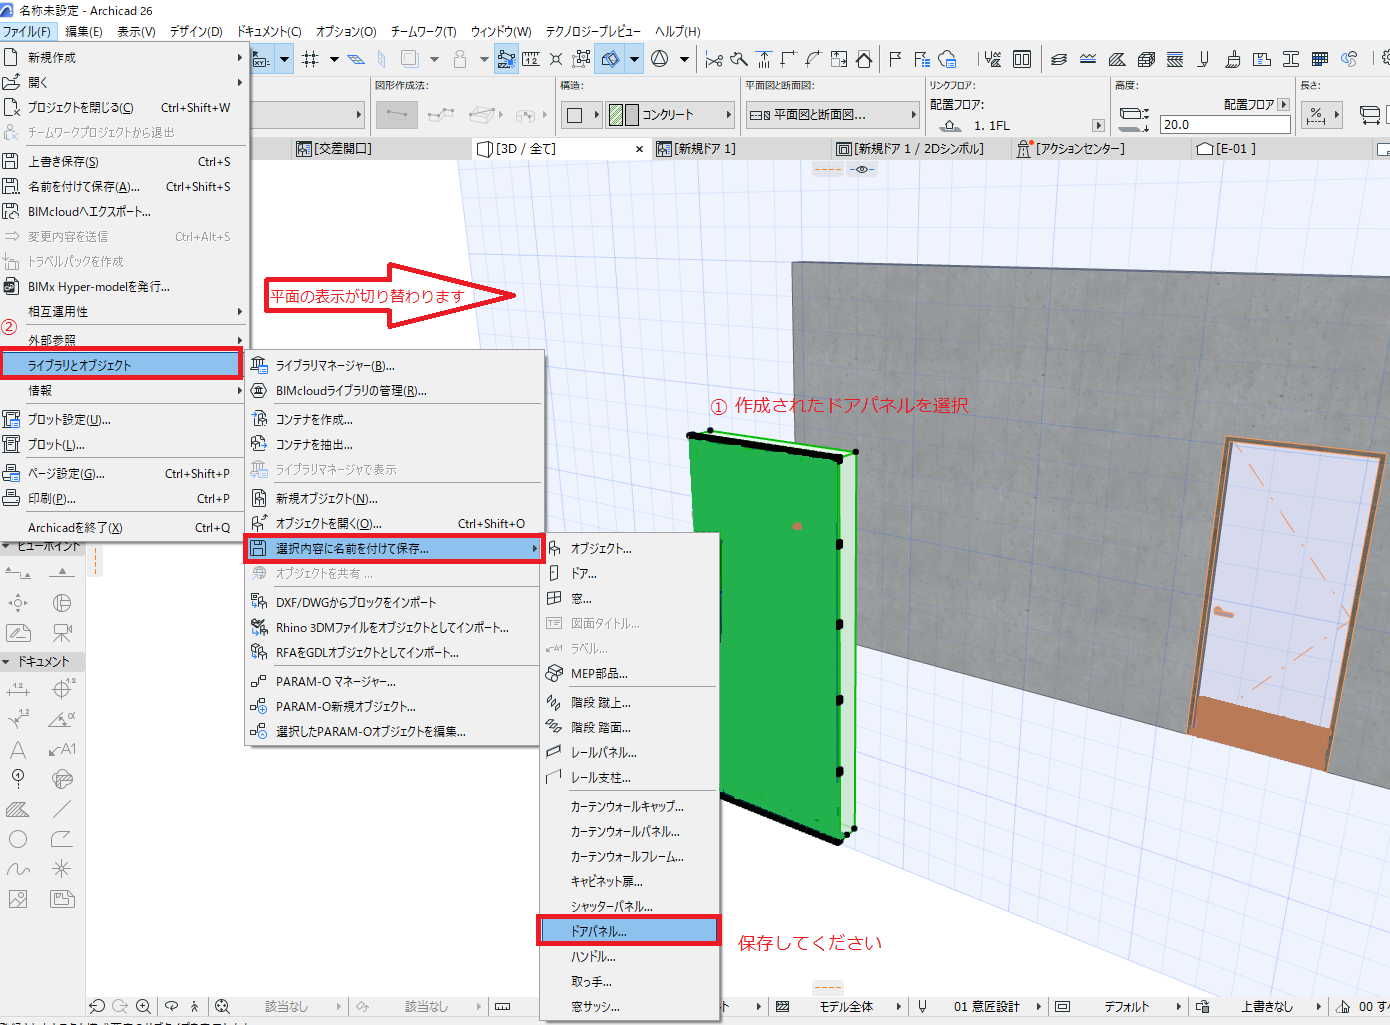Screen dimensions: 1390x1025
Task: Select the Spline tool
Action: tap(18, 869)
